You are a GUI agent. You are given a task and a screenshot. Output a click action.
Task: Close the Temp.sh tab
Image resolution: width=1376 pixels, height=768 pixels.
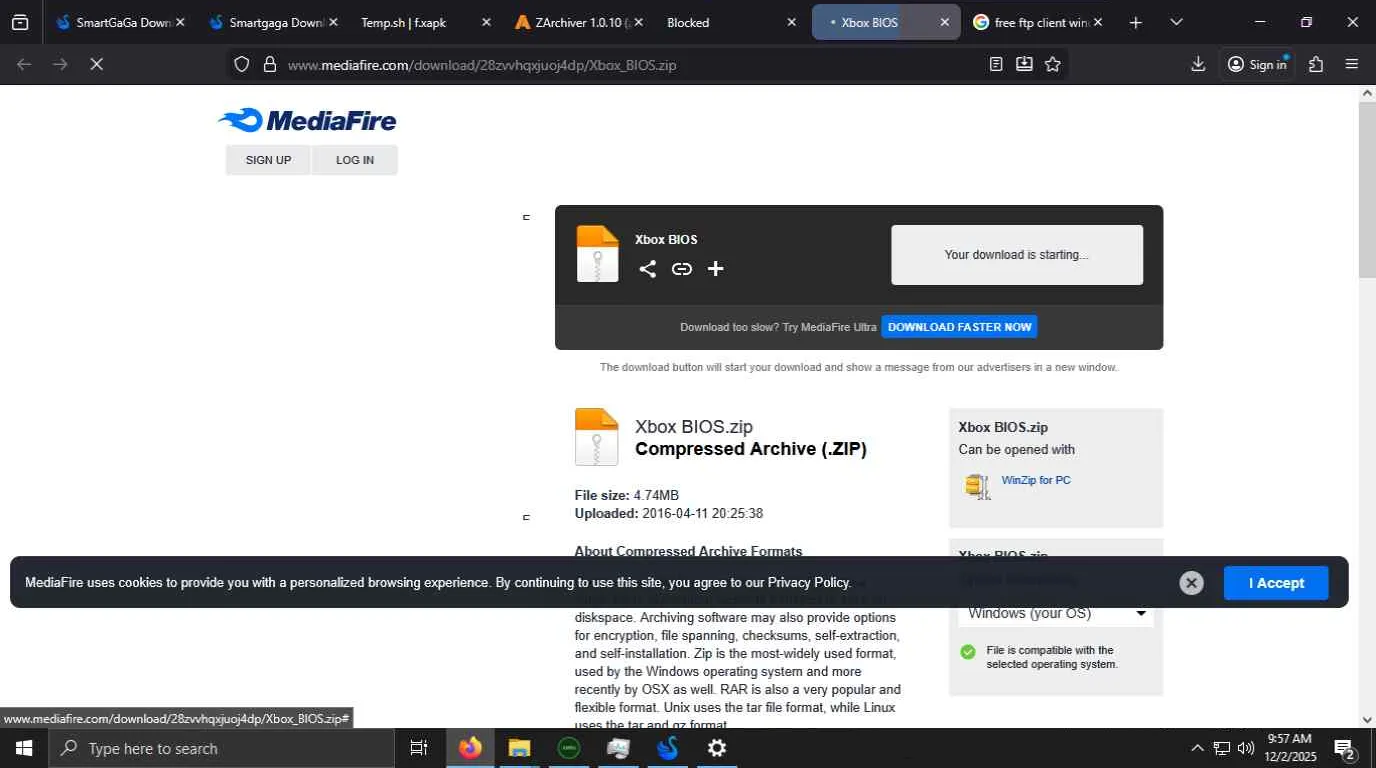(486, 22)
